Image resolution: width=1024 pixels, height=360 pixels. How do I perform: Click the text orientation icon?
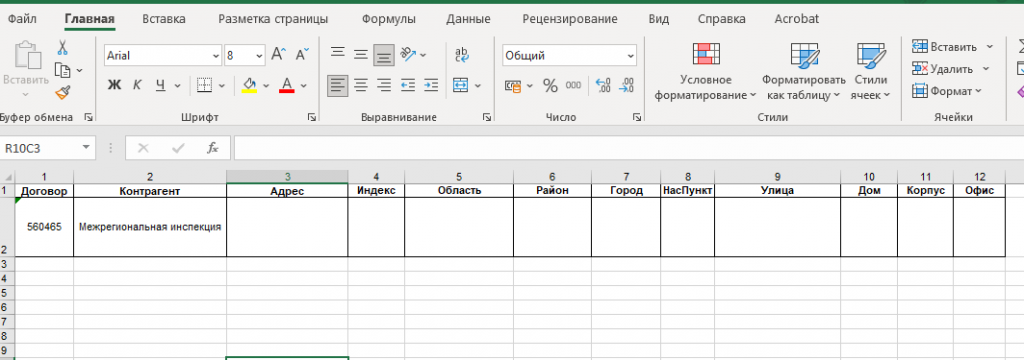(408, 55)
